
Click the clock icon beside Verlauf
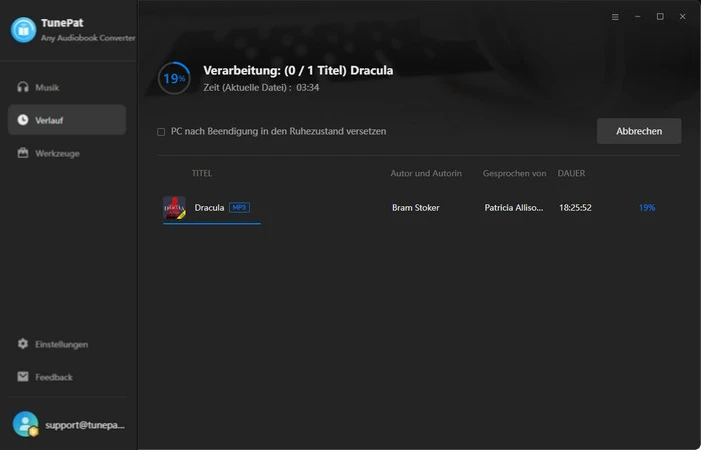coord(23,120)
